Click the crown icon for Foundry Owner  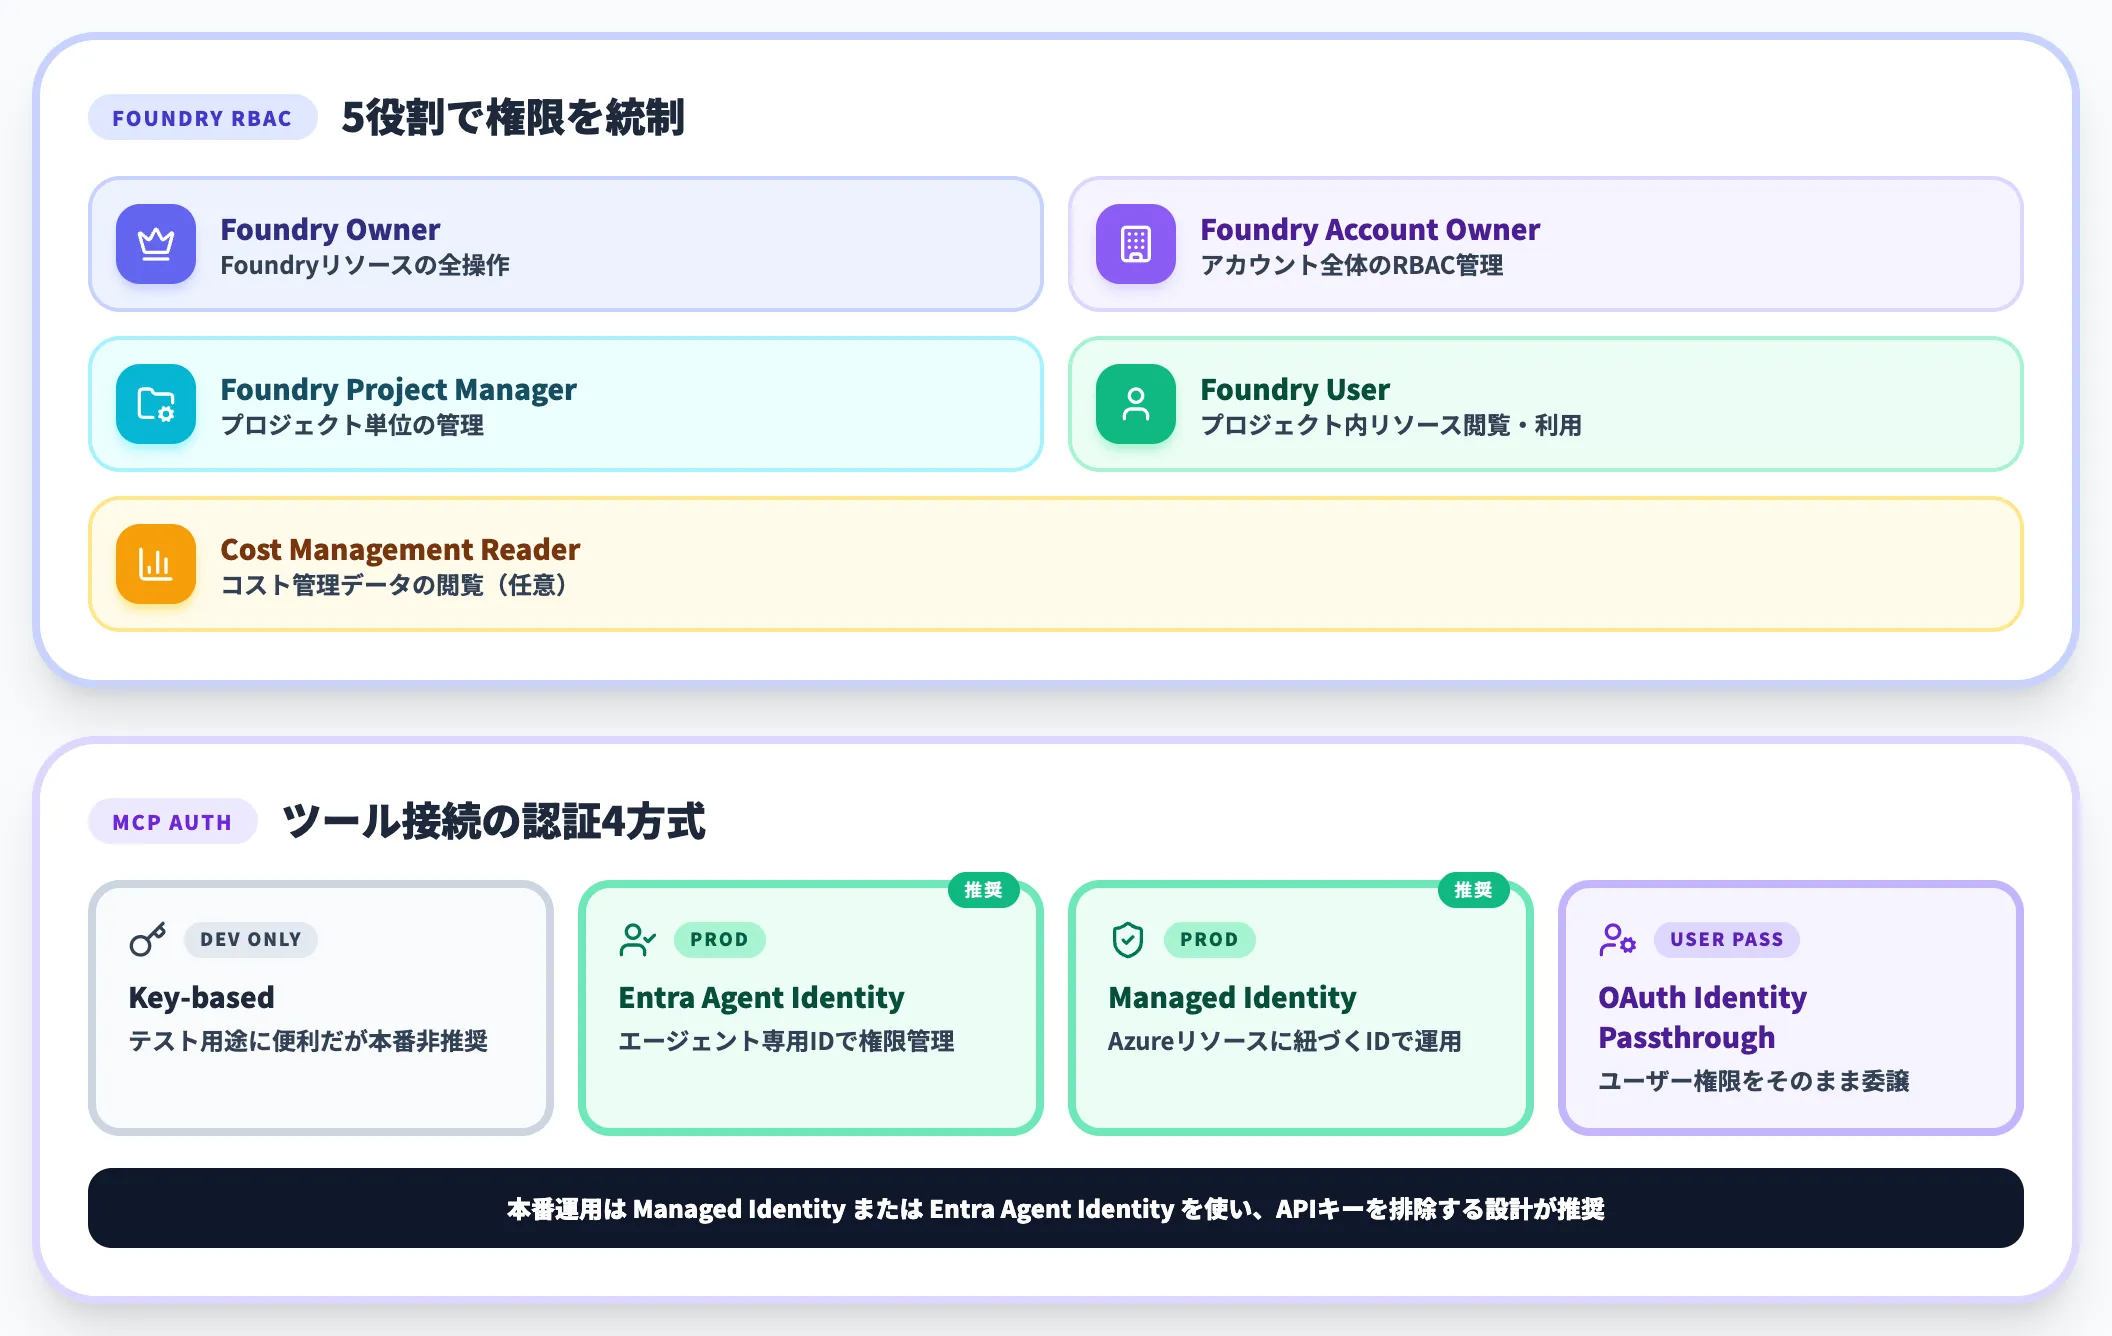(x=156, y=244)
